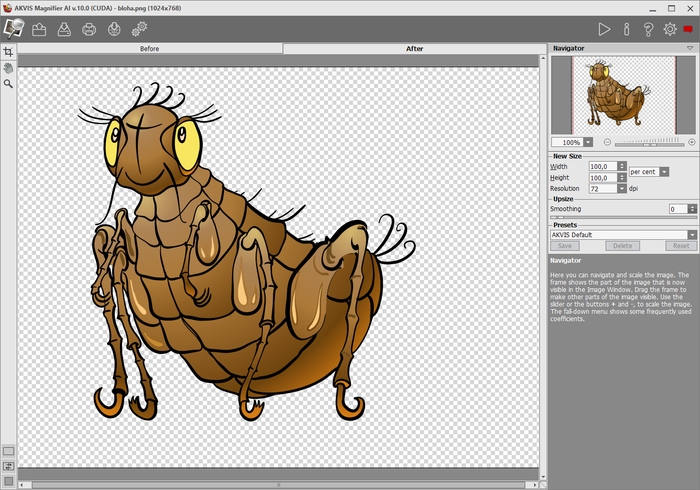Click the red notification icon
Screen dimensions: 700x490
[x=688, y=29]
